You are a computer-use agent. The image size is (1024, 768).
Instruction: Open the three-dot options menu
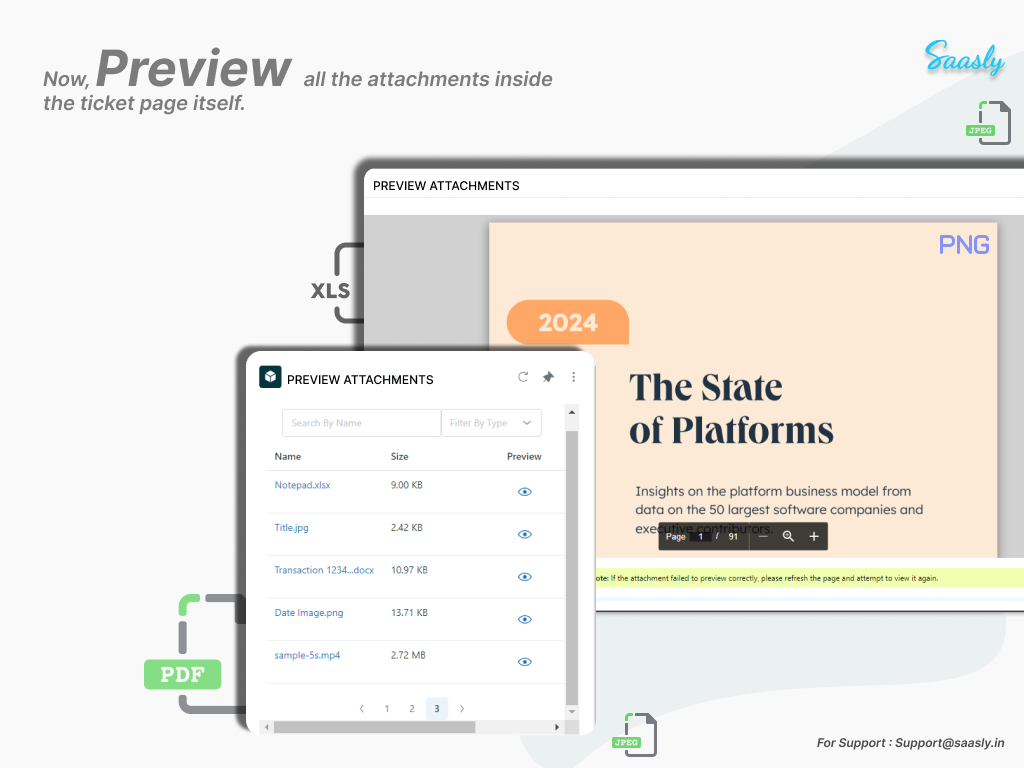tap(573, 377)
